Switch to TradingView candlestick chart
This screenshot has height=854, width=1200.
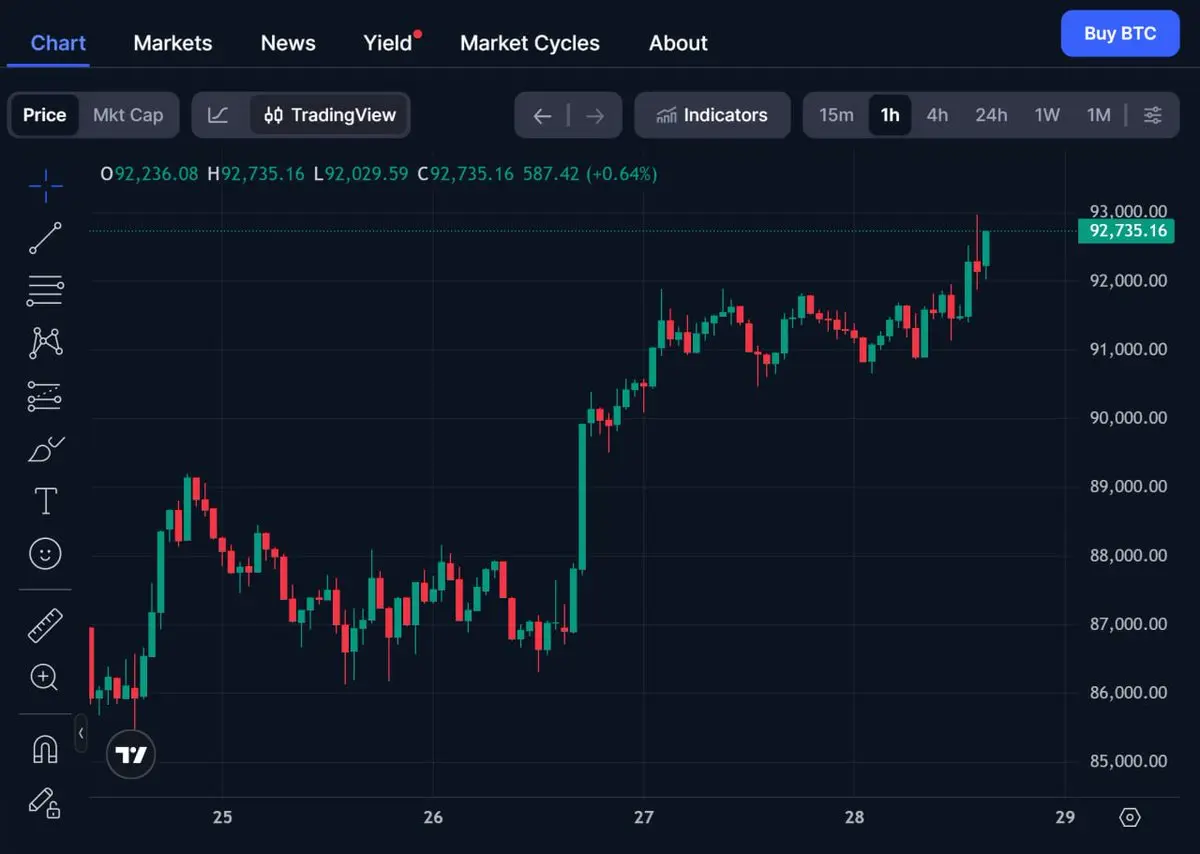pos(330,115)
